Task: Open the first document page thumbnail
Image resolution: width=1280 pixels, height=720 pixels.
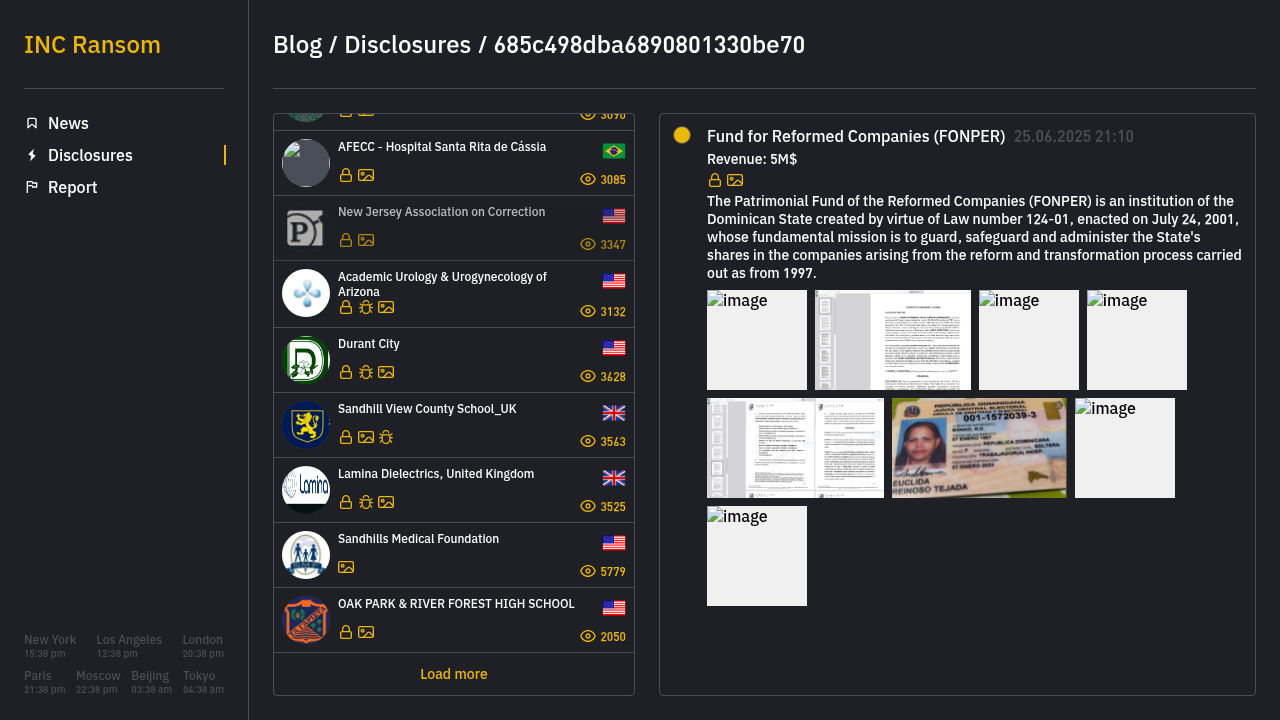Action: coord(893,340)
